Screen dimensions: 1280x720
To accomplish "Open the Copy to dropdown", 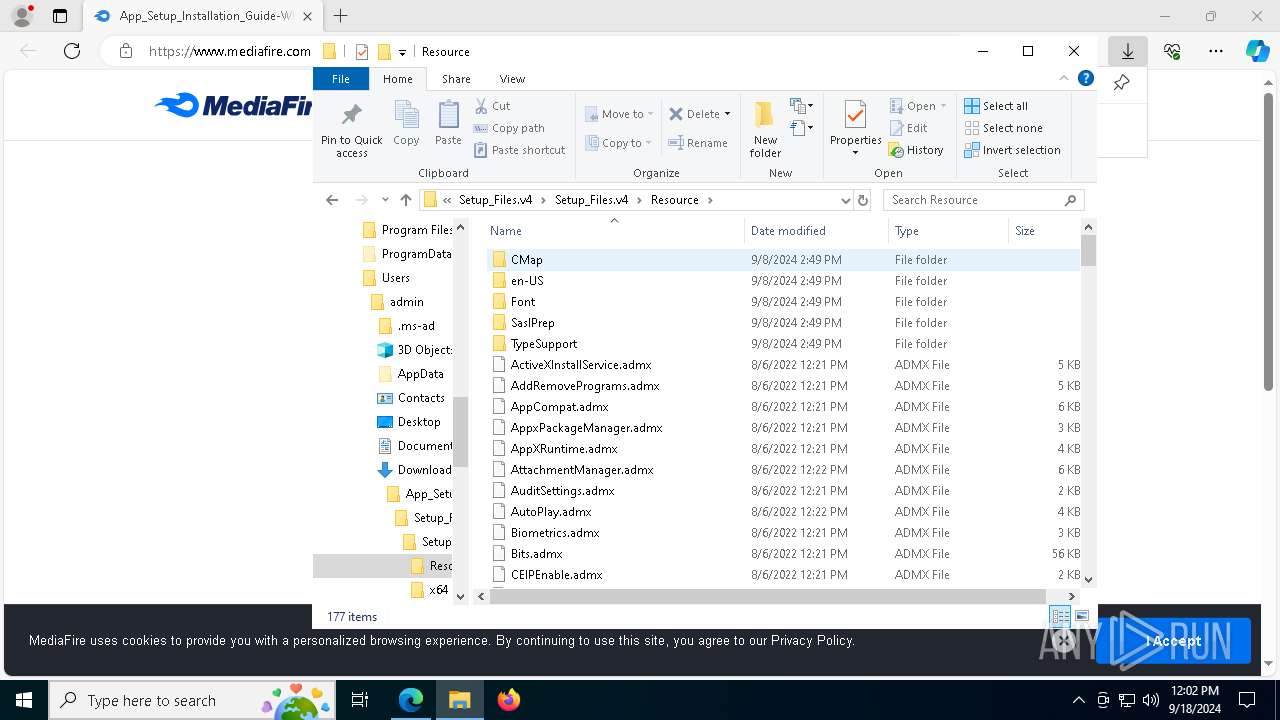I will click(619, 143).
